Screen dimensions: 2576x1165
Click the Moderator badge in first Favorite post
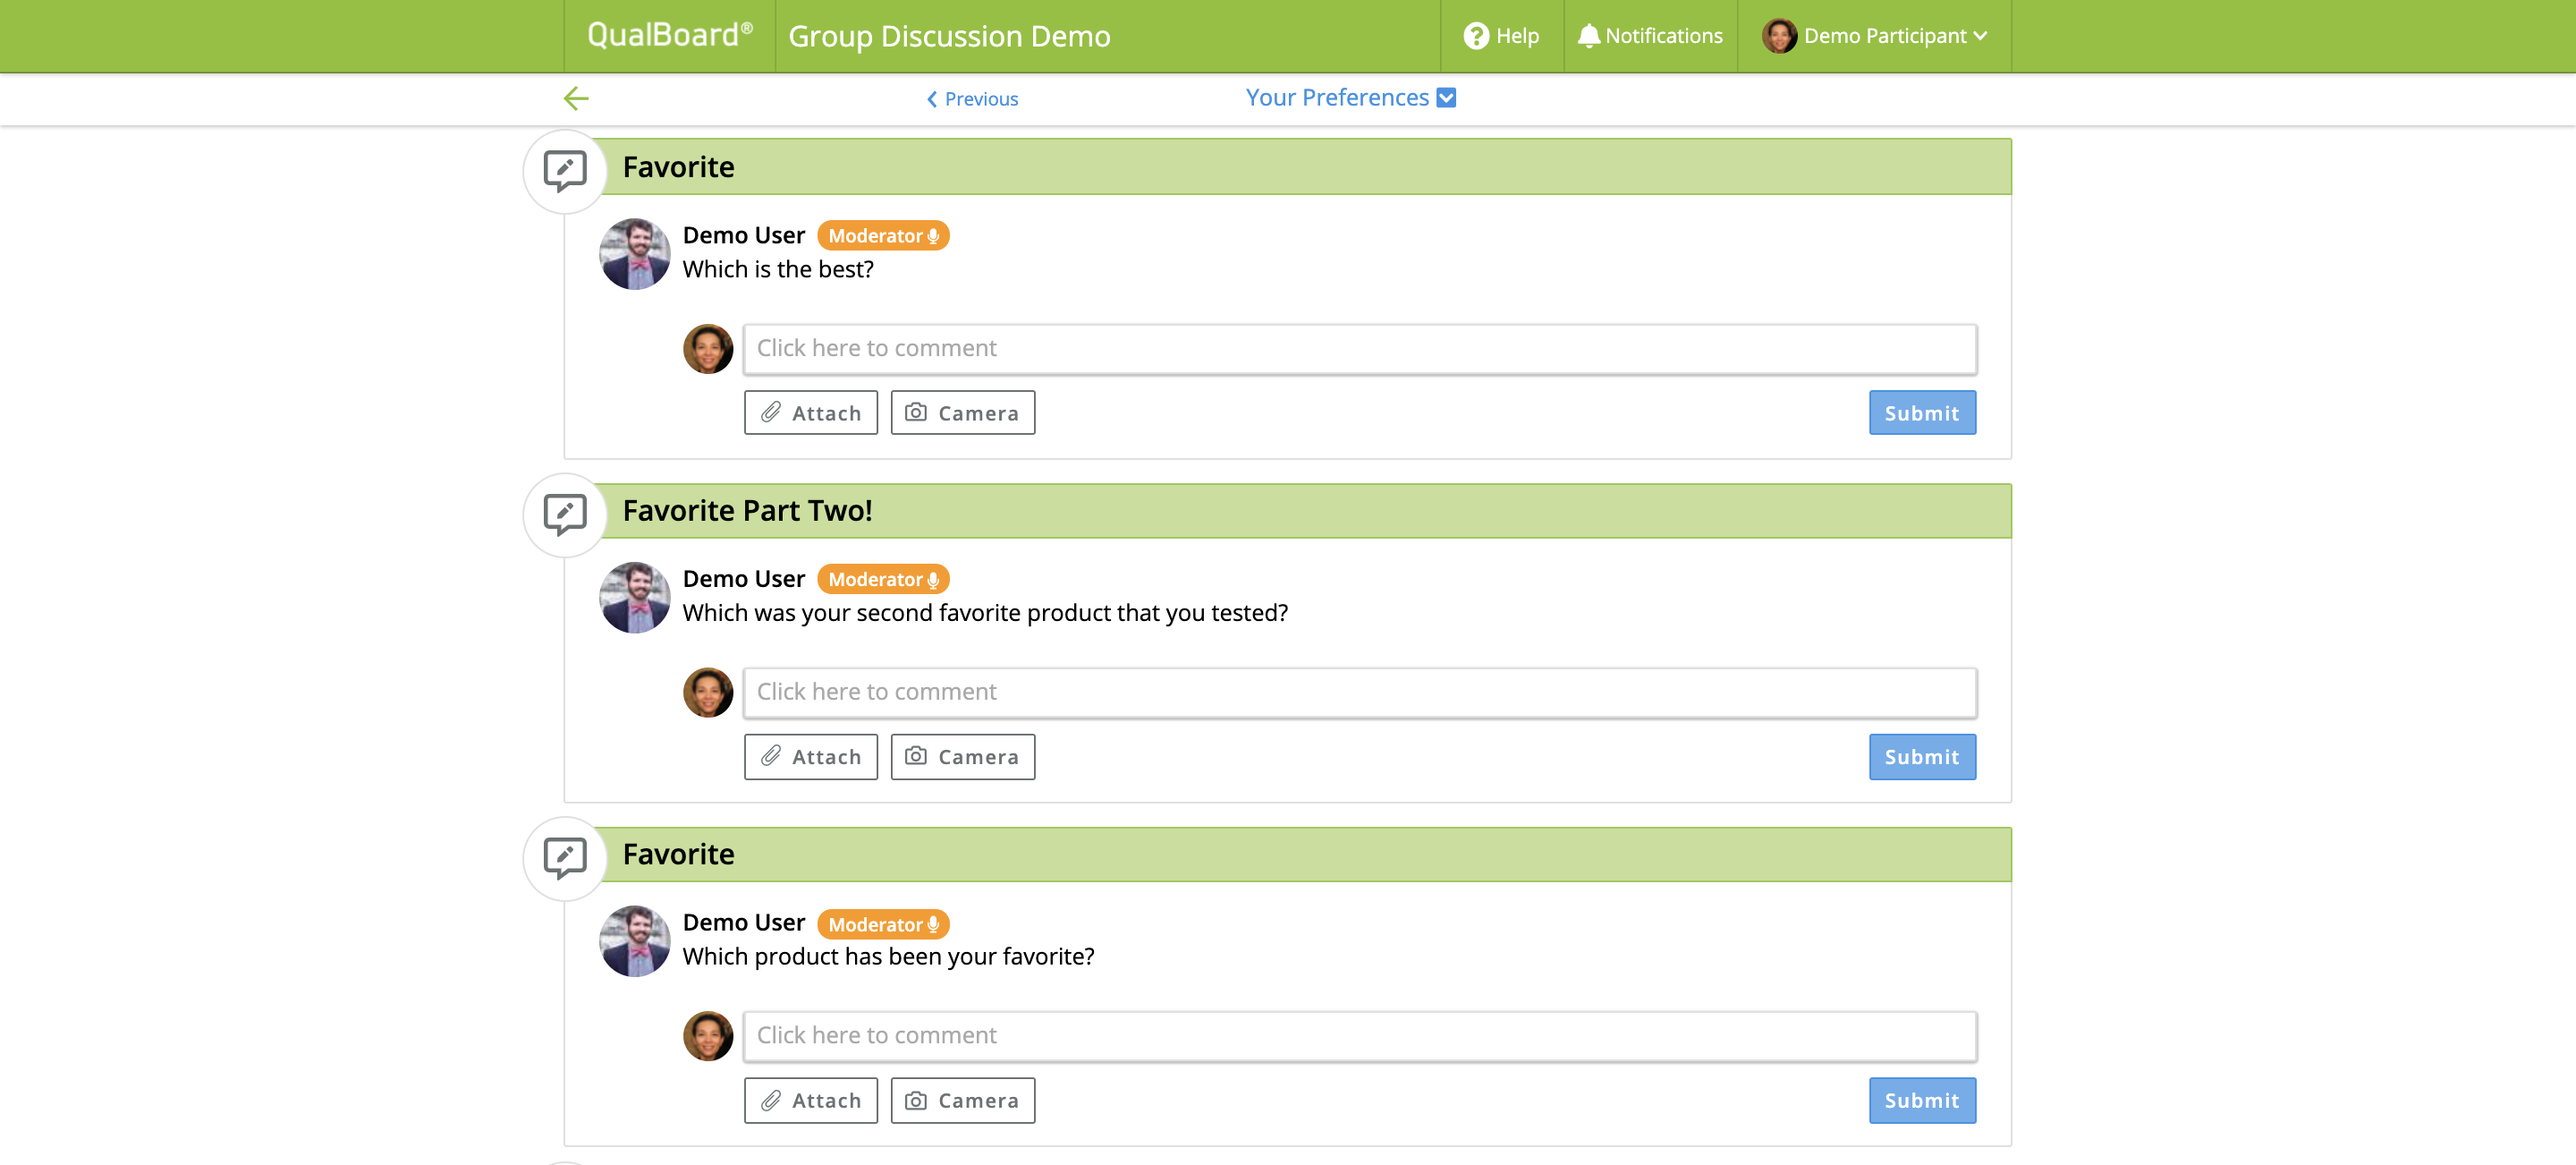[x=882, y=236]
